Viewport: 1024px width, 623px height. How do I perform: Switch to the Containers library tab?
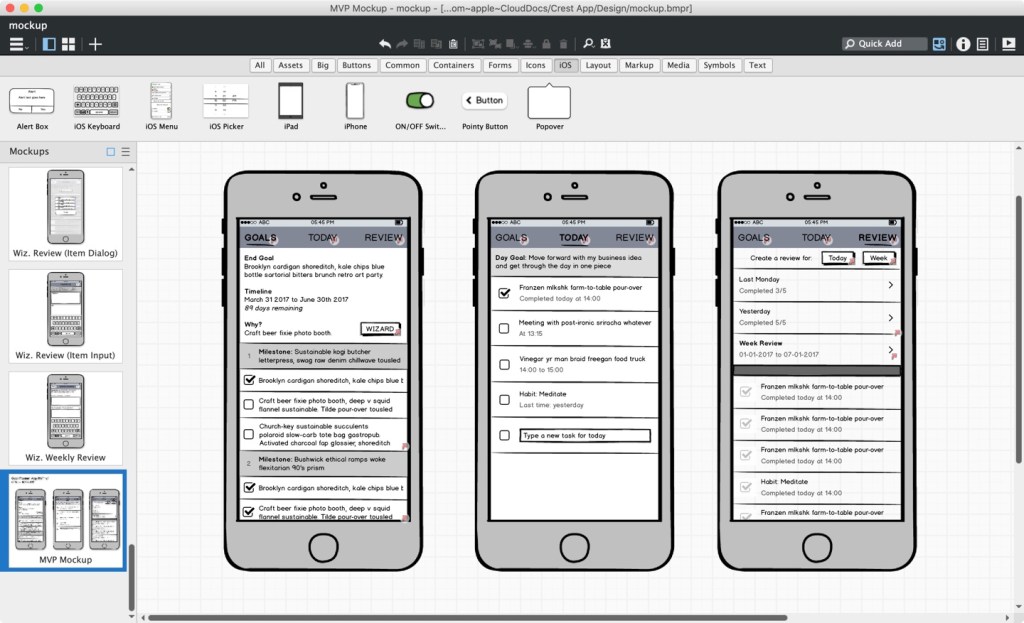point(454,65)
